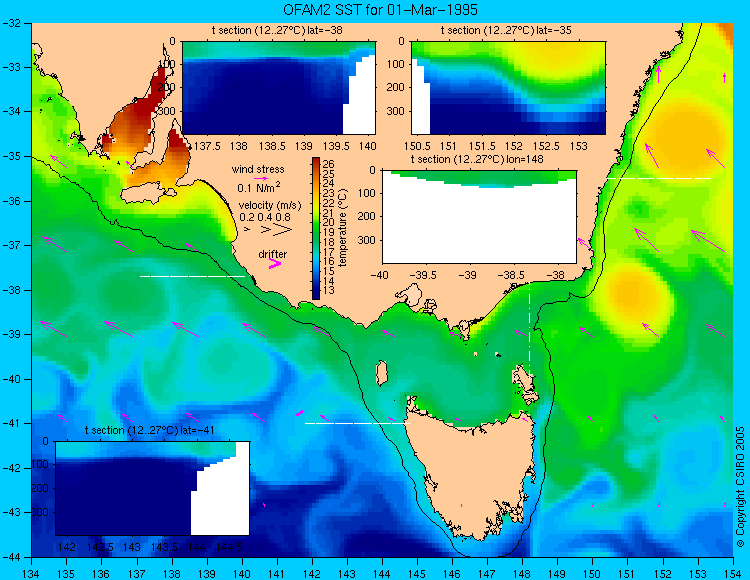Screen dimensions: 750x580
Task: Click the '137.5' tick on lat=-38 inset
Action: pyautogui.click(x=207, y=146)
